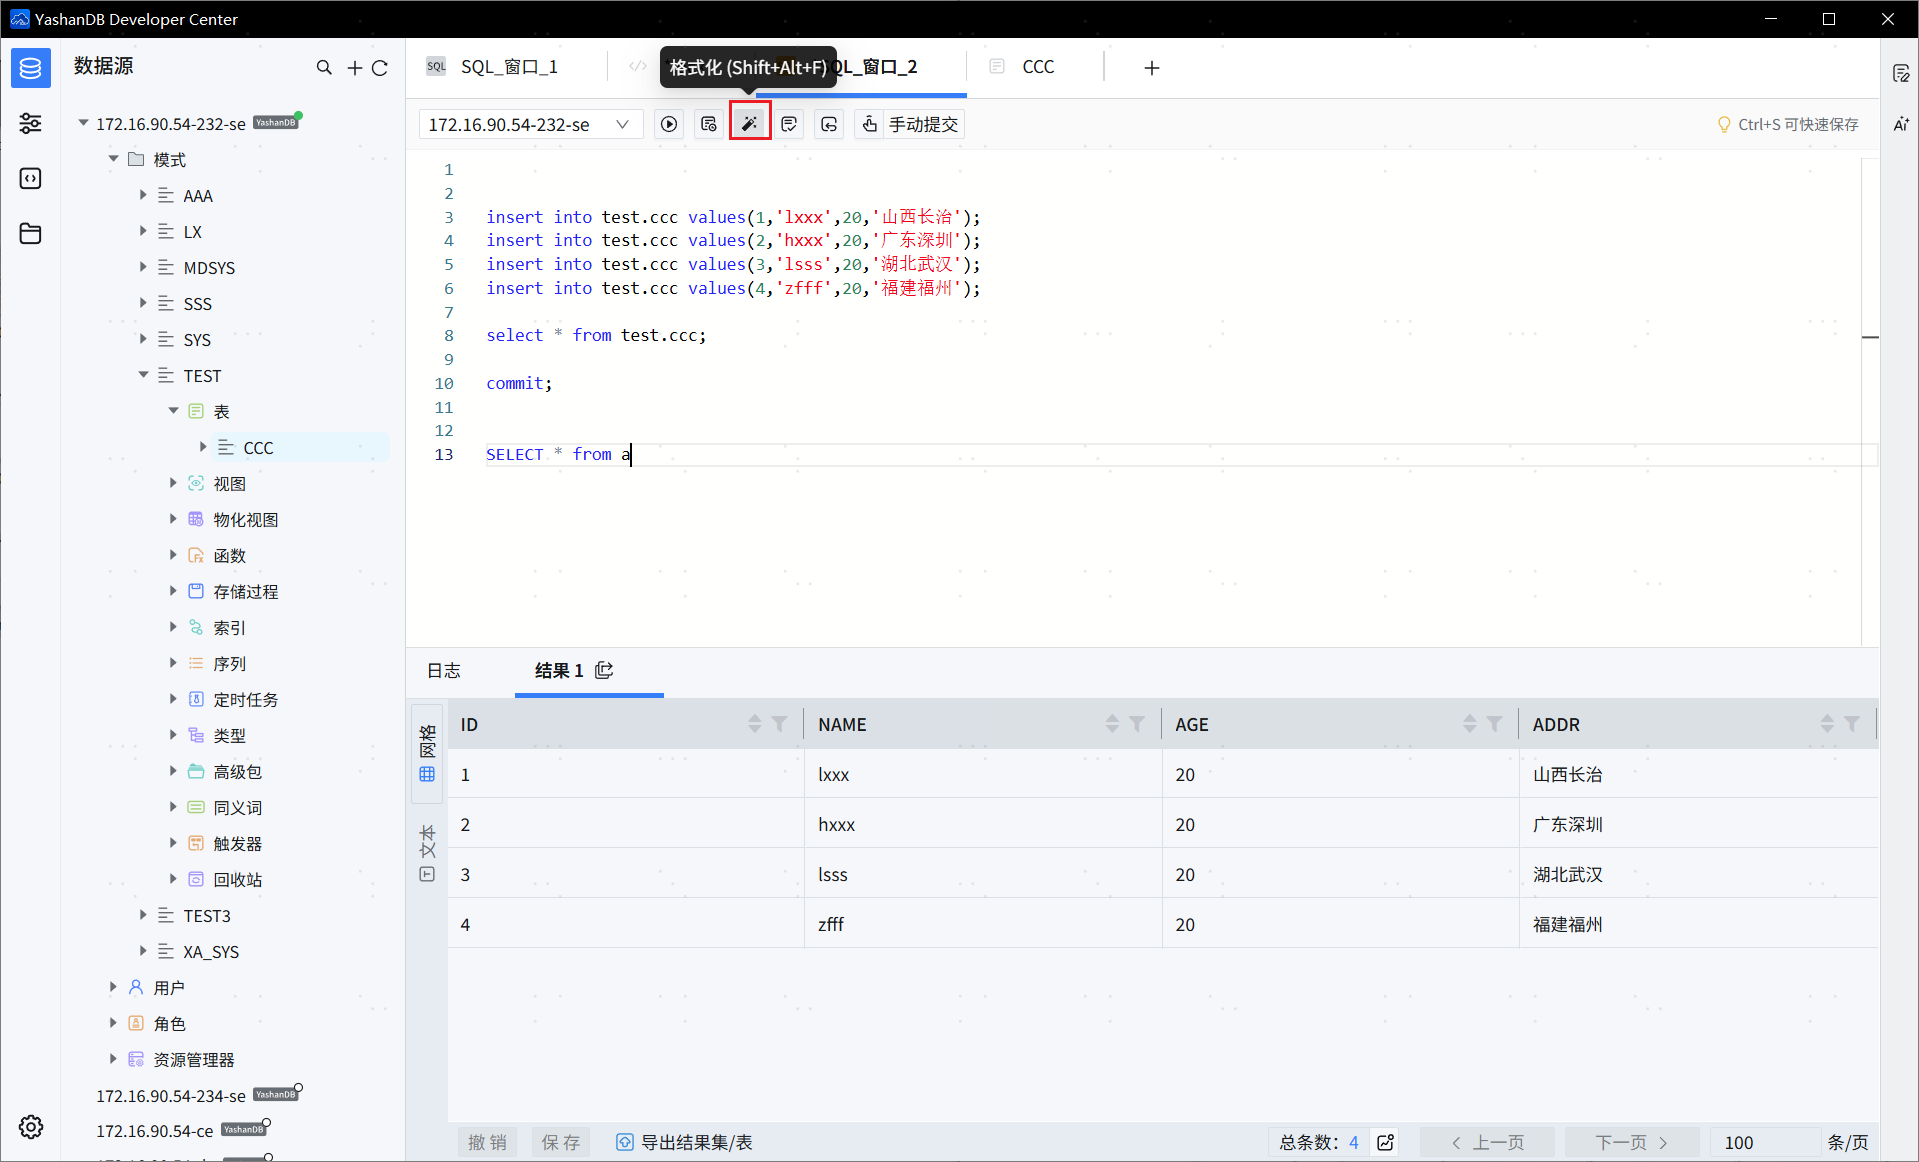Click the page size field showing 100

(x=1762, y=1142)
